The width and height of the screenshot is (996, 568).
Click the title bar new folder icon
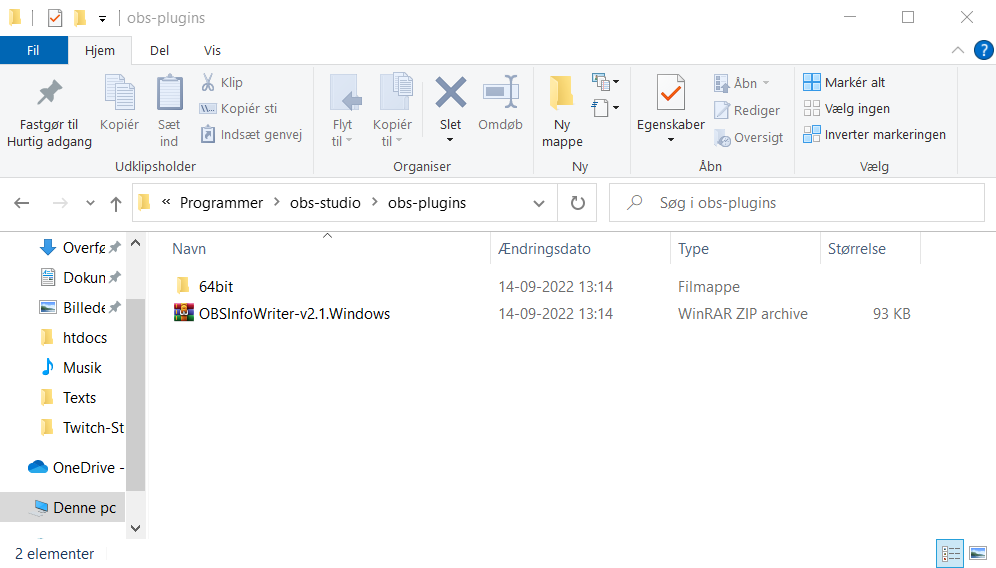click(x=80, y=18)
